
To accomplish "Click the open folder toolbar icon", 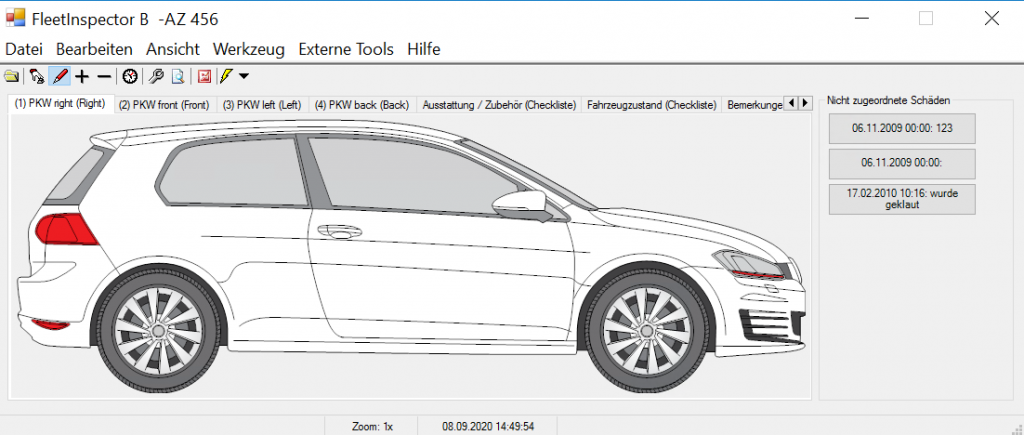I will click(12, 77).
